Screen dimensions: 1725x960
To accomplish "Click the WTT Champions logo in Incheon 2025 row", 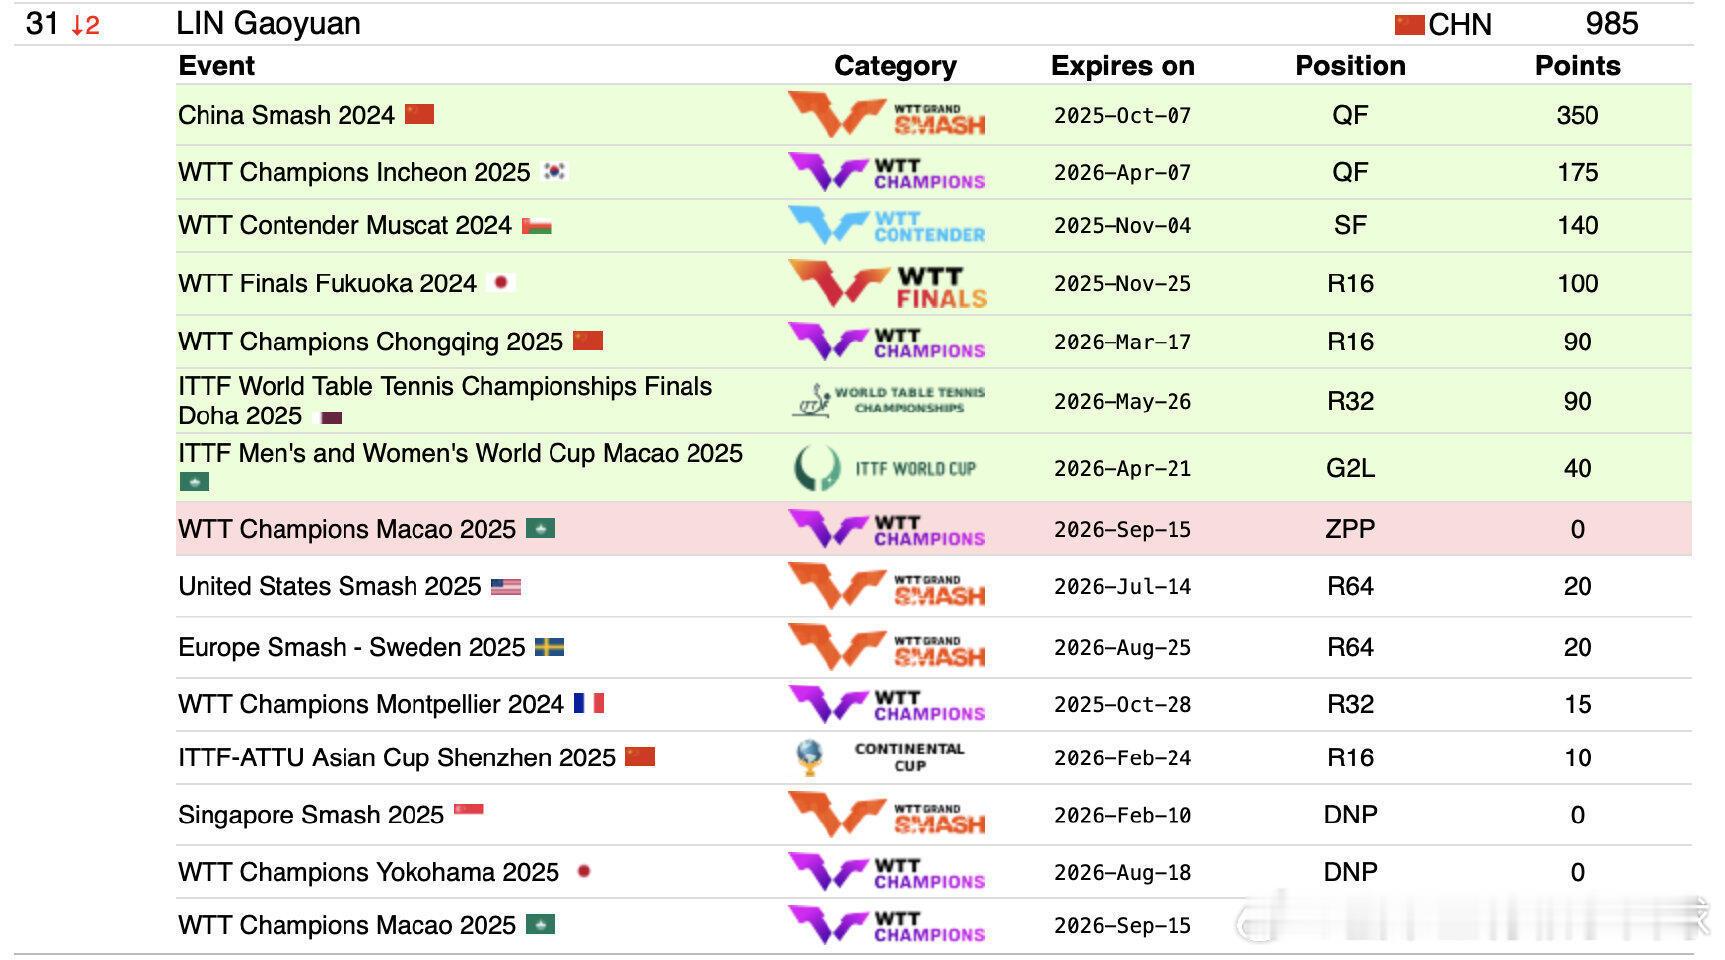I will 887,172.
